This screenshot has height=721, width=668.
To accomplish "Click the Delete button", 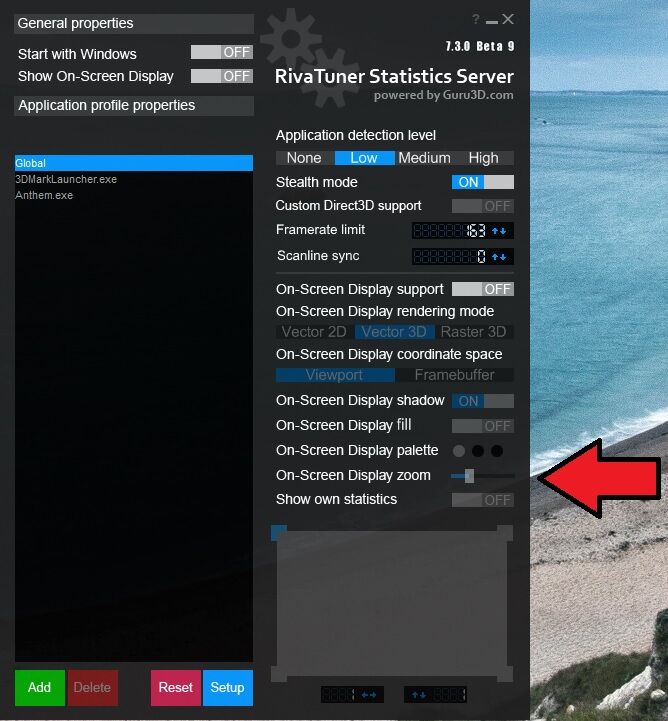I will click(92, 687).
